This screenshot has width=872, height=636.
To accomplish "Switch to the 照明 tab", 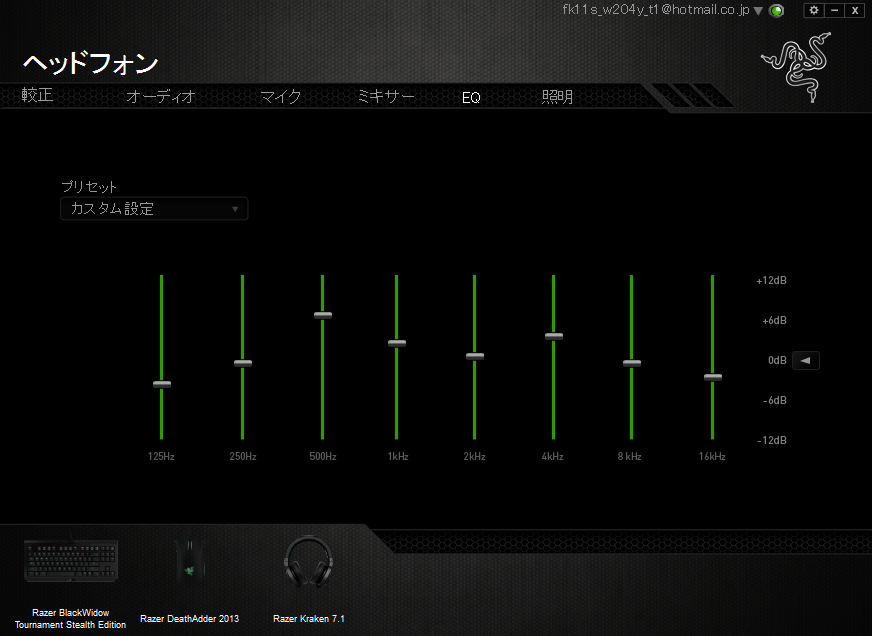I will (x=557, y=97).
